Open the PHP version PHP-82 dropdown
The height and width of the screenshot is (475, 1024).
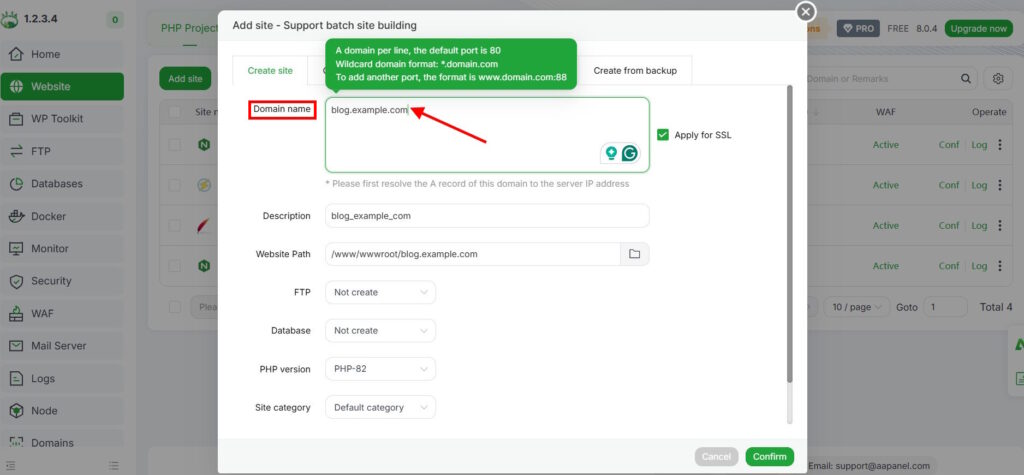coord(380,369)
